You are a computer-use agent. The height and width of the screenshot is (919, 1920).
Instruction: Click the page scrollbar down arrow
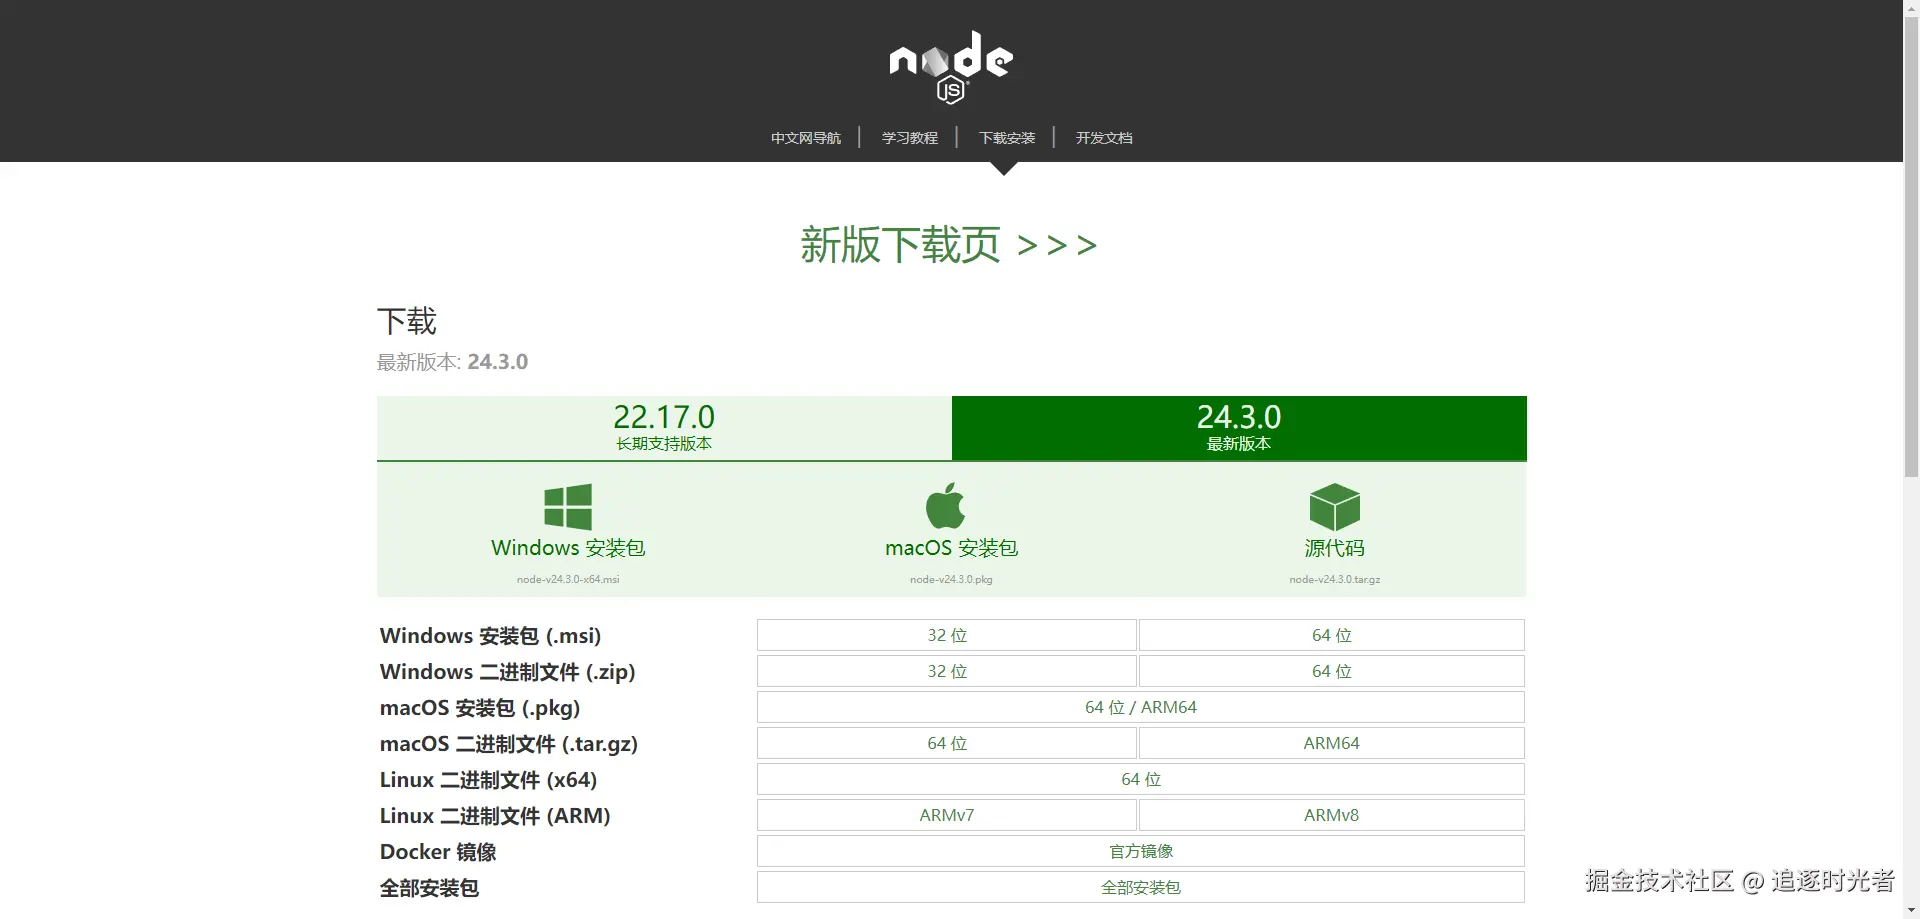click(1911, 910)
